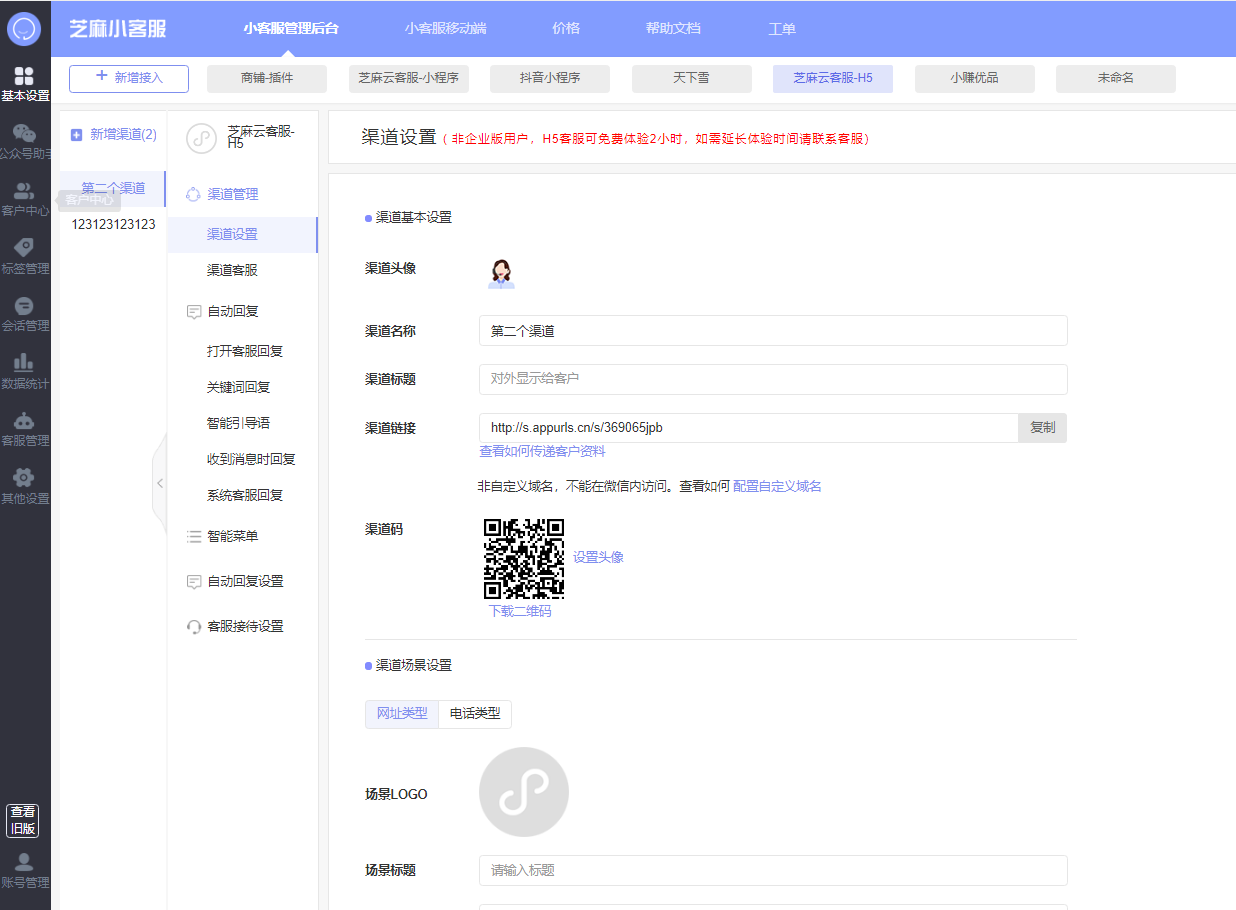This screenshot has width=1236, height=910.
Task: Click the 渠道码 QR code image
Action: coord(524,558)
